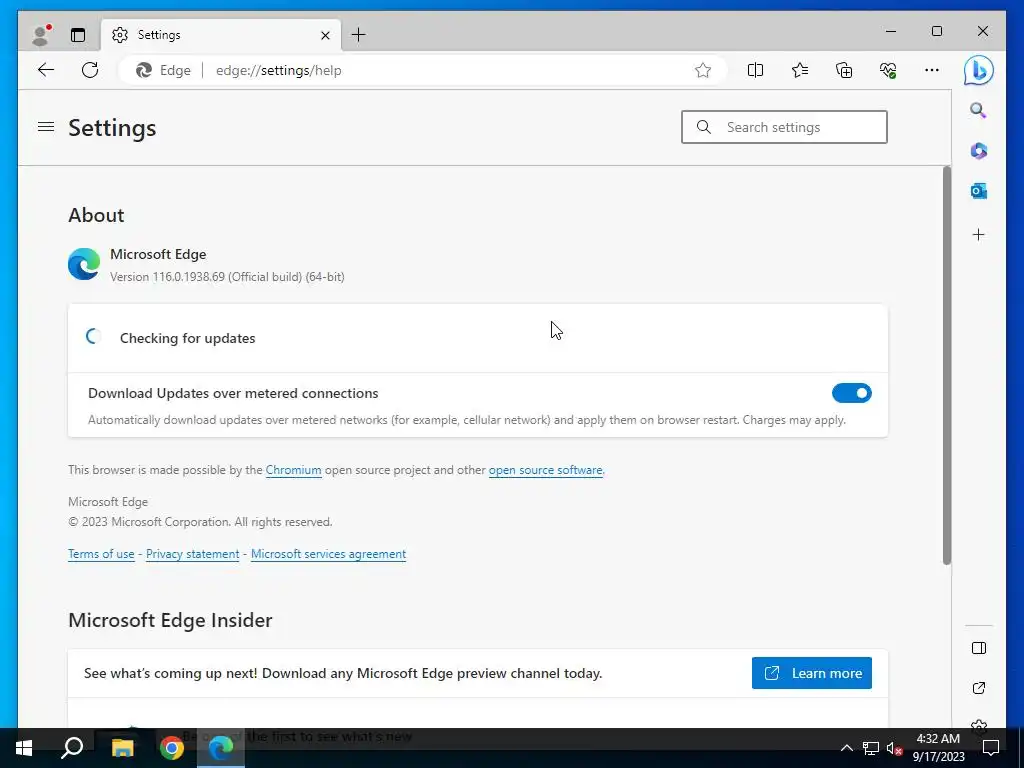Click the Edge site info icon in address bar
The height and width of the screenshot is (768, 1024).
click(164, 70)
